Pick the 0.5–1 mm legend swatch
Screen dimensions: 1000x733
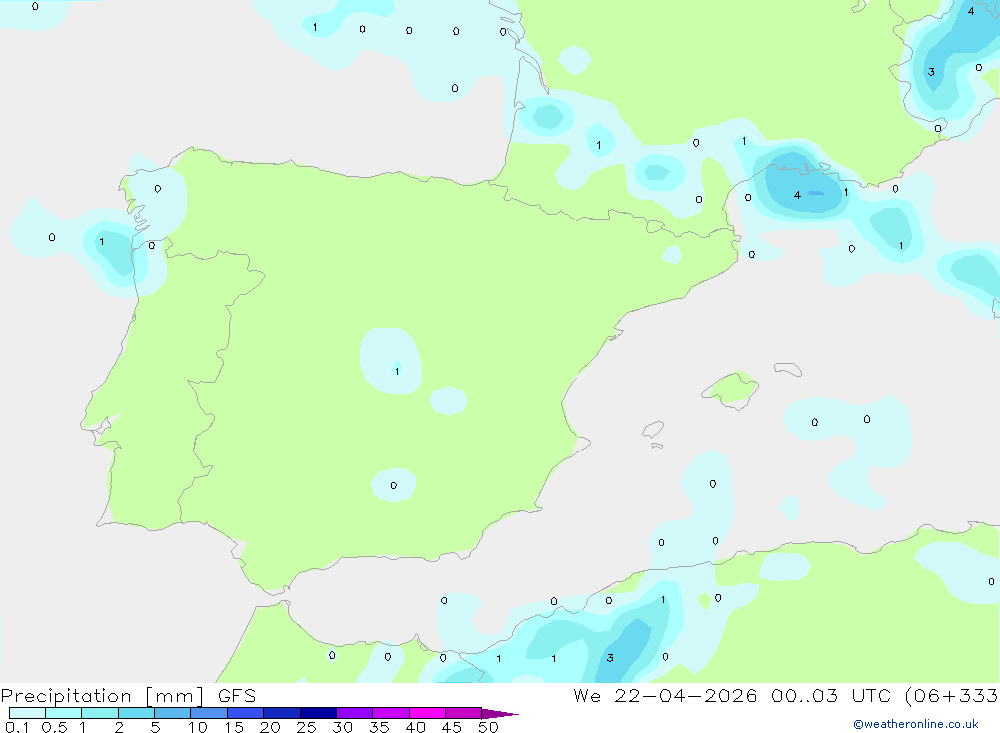coord(63,713)
